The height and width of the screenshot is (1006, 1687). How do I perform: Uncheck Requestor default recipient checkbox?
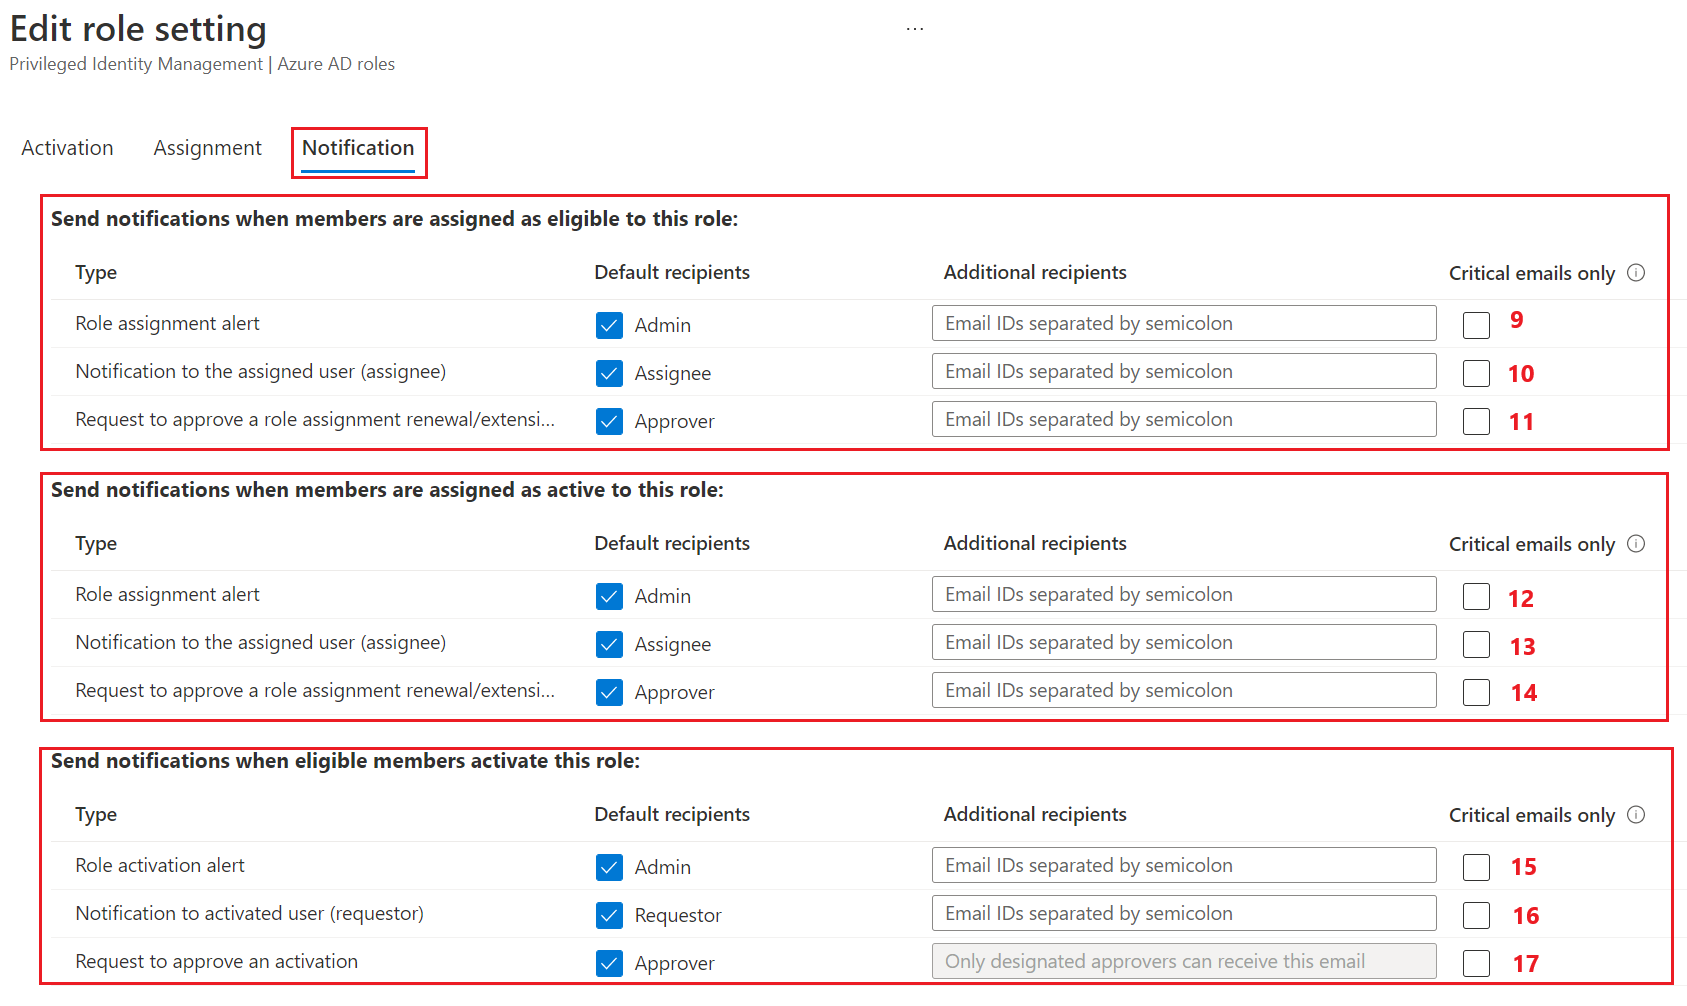click(609, 915)
